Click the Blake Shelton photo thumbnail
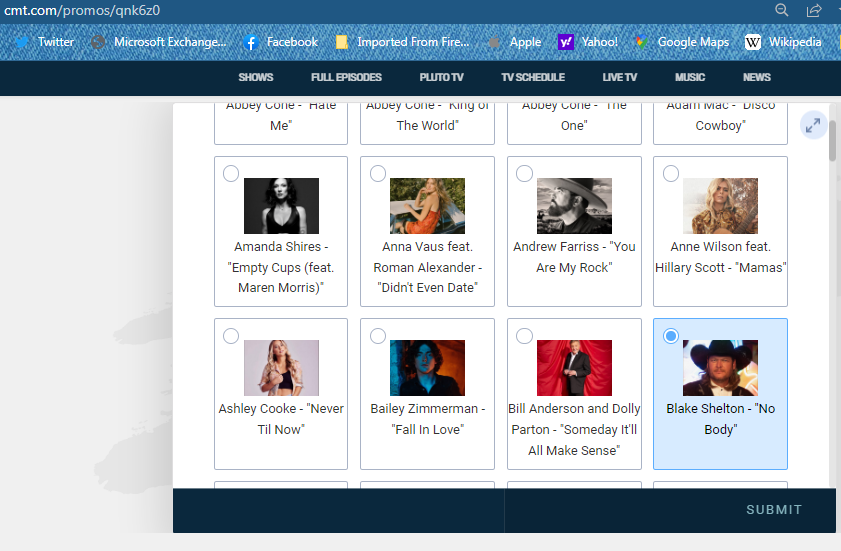Image resolution: width=841 pixels, height=551 pixels. tap(720, 368)
